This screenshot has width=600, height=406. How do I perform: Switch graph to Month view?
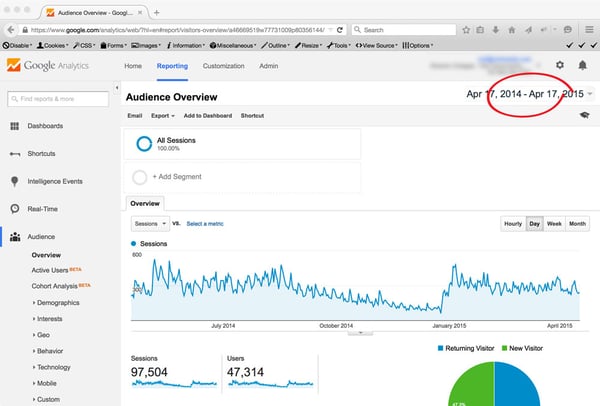click(577, 224)
